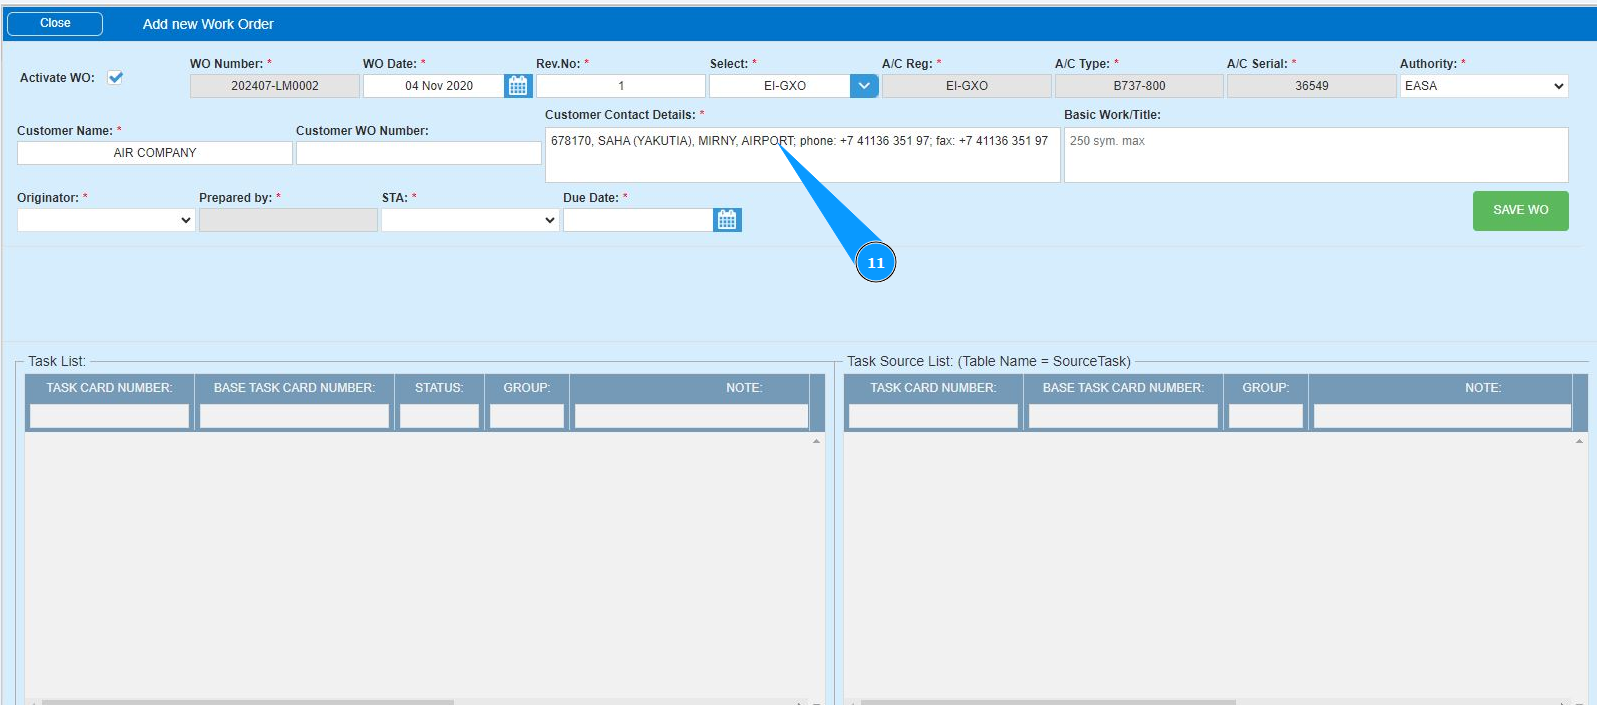Open the WO Date calendar picker

pos(518,86)
